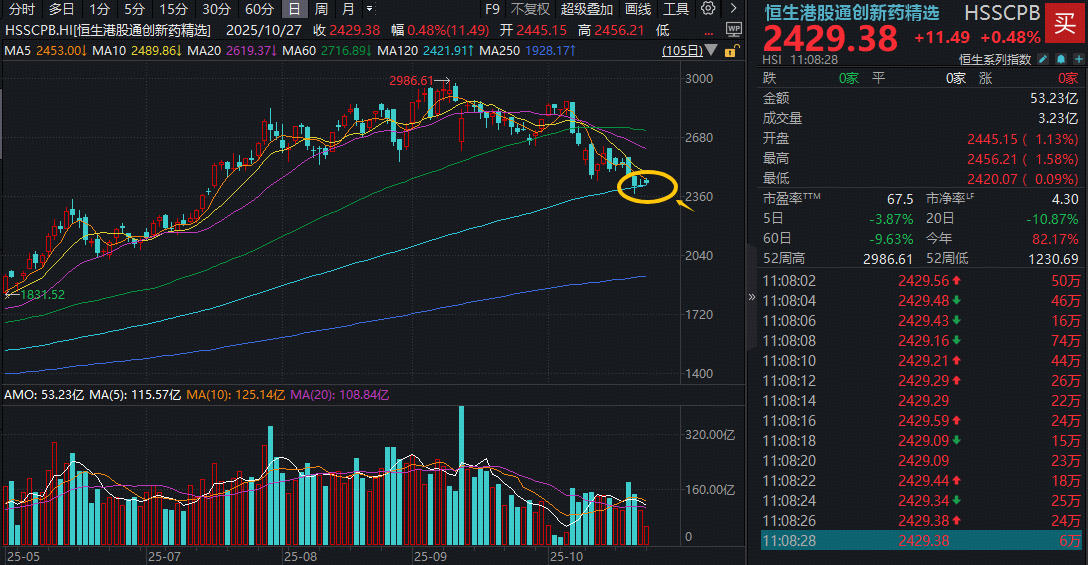Open 工具 tools menu
Image resolution: width=1088 pixels, height=565 pixels.
675,9
